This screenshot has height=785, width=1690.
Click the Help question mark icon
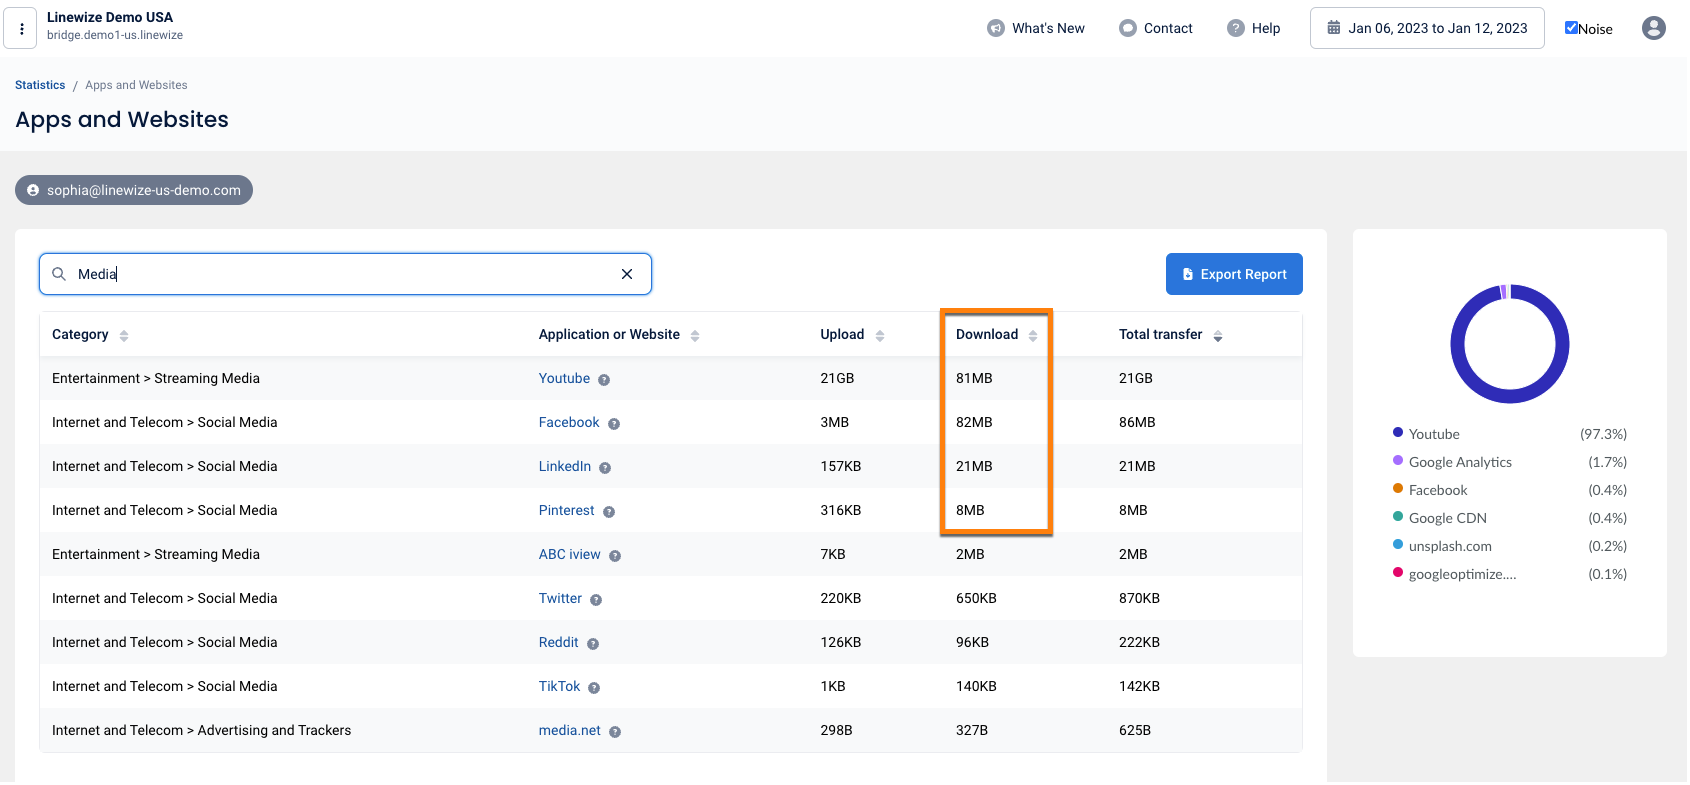point(1236,28)
